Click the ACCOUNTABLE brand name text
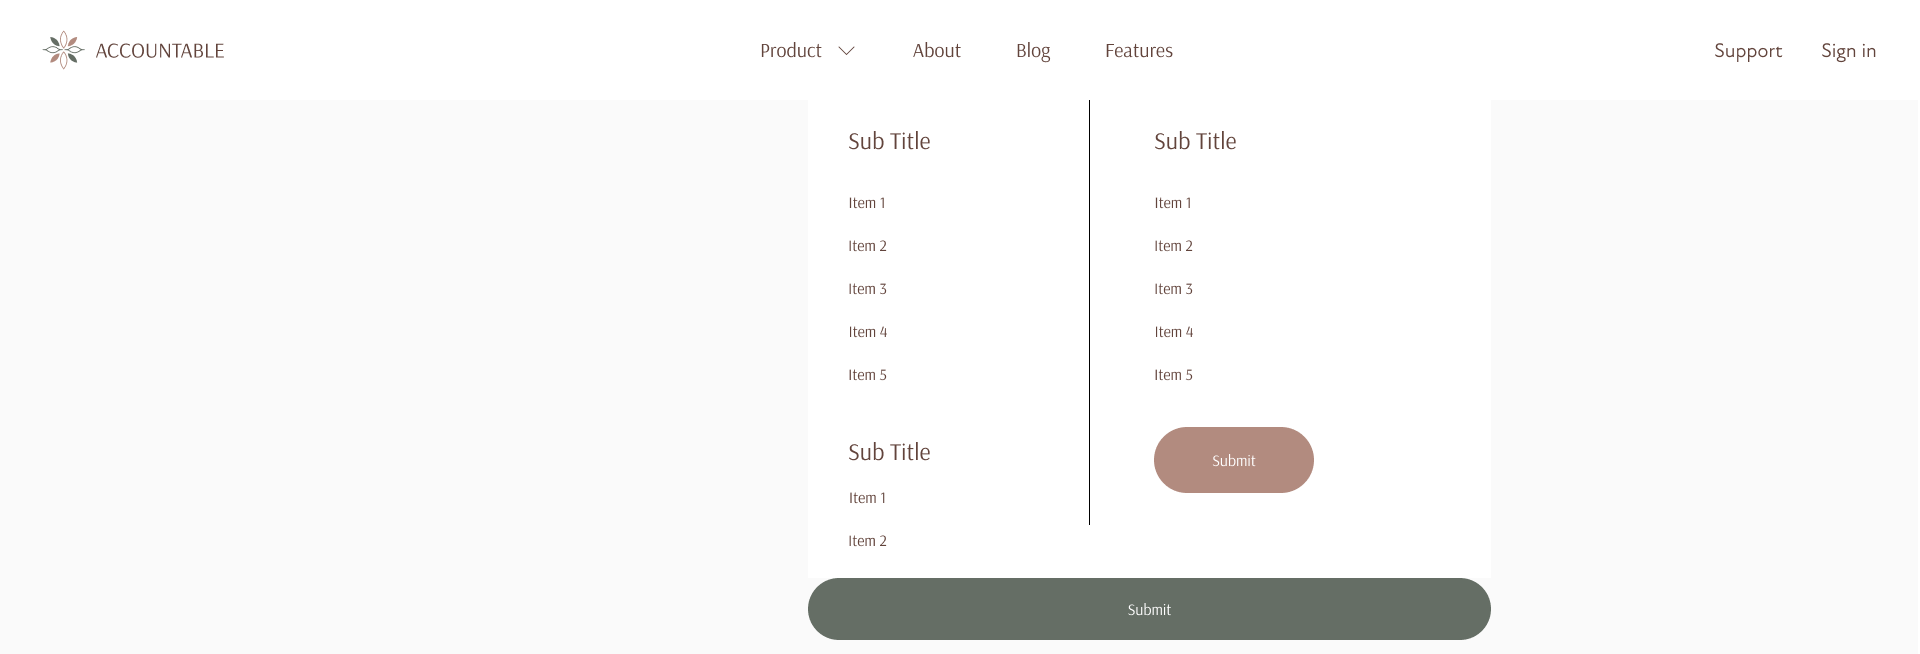 coord(159,51)
